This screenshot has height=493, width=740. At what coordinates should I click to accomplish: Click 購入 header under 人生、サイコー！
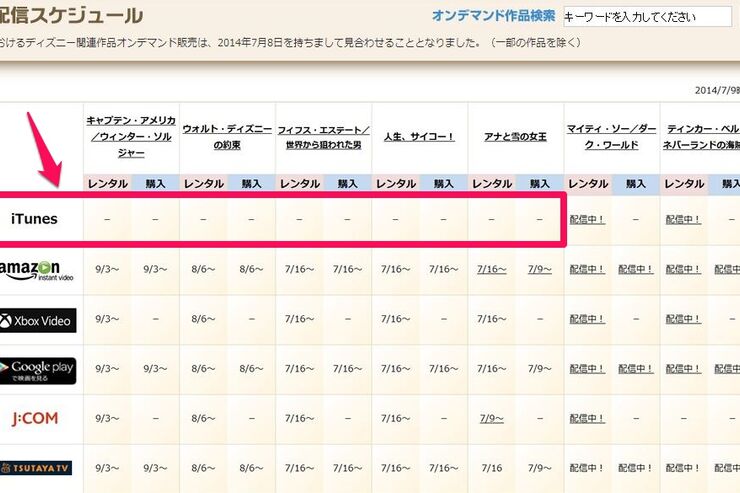[443, 184]
